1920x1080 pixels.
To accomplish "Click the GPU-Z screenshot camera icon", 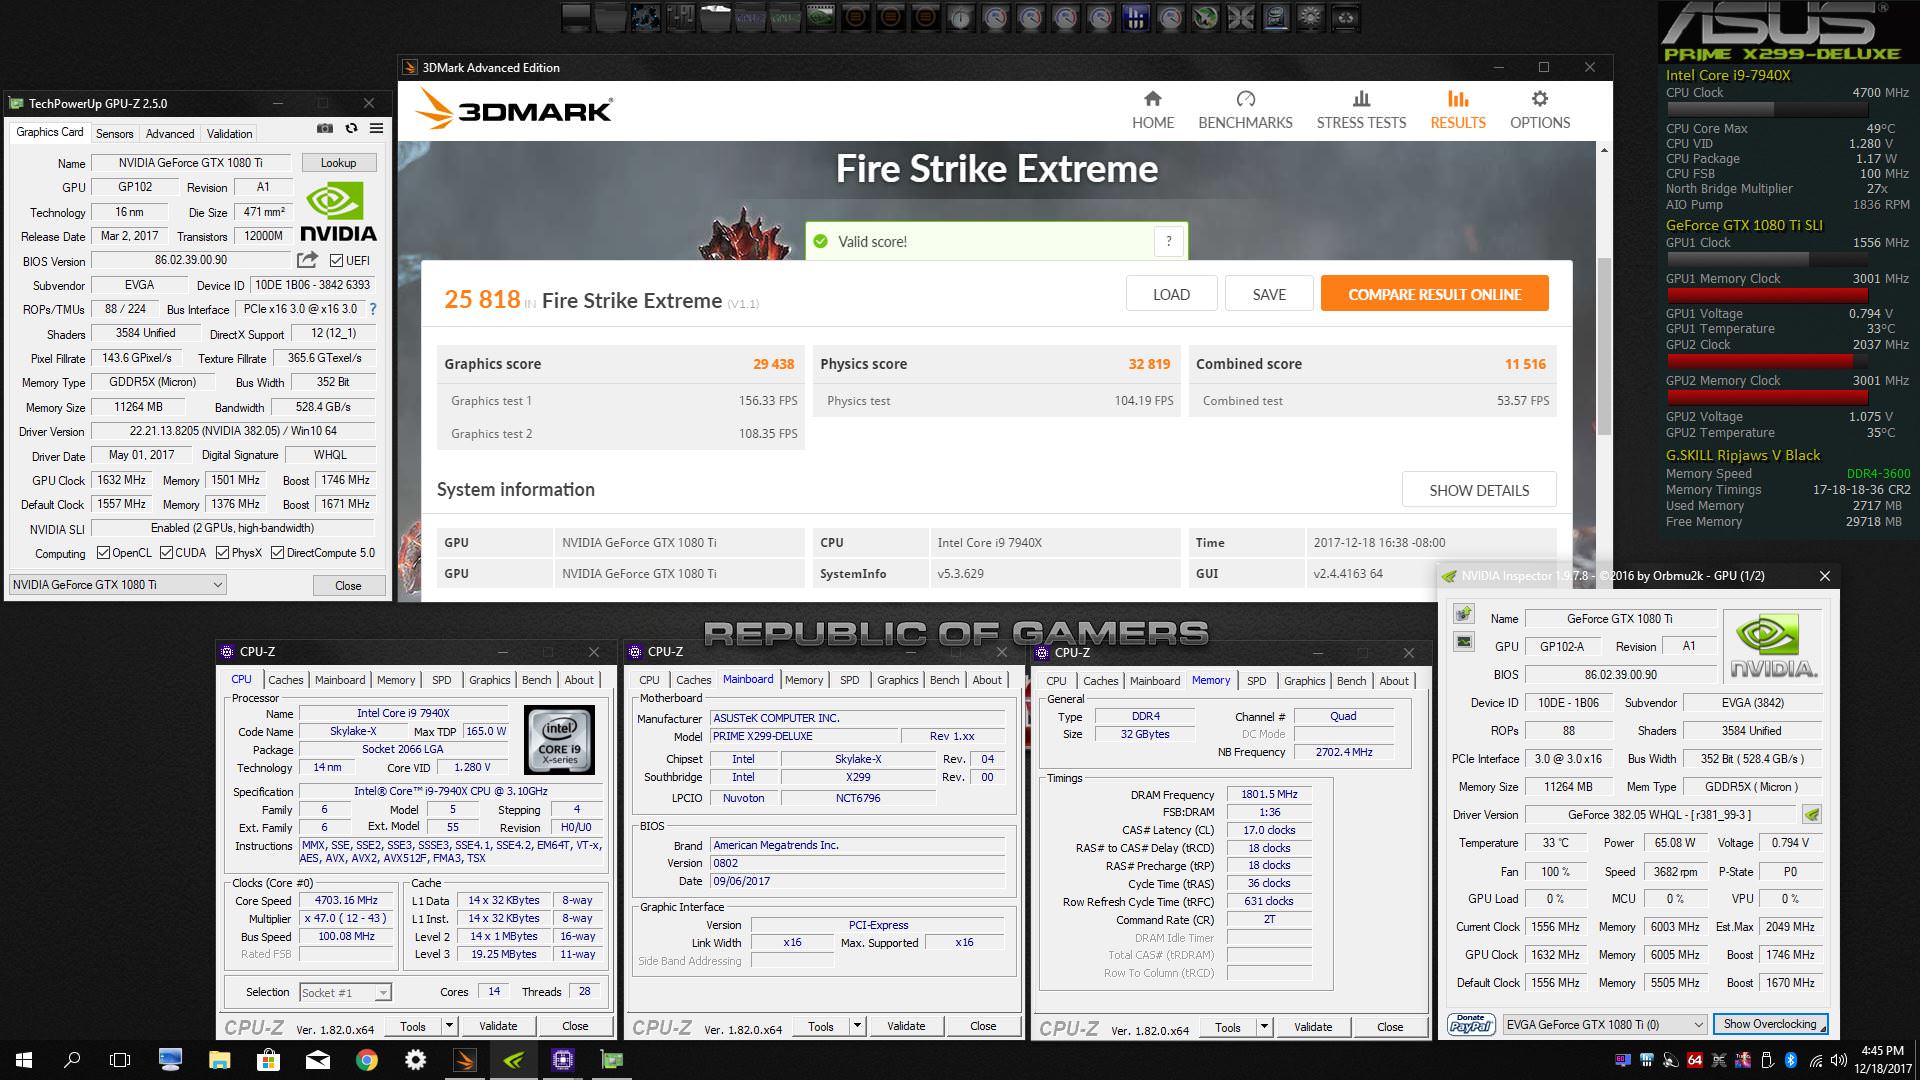I will 325,128.
